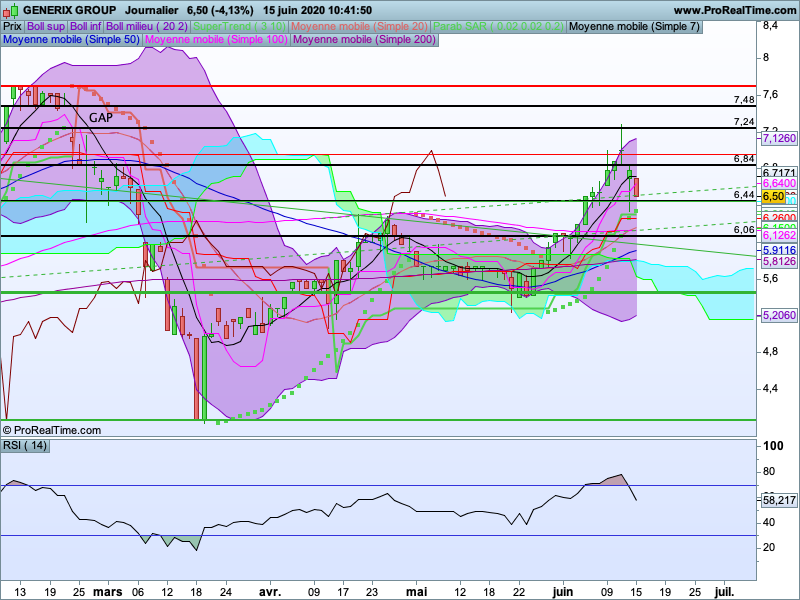
Task: Select the Boll inf indicator label
Action: [85, 27]
